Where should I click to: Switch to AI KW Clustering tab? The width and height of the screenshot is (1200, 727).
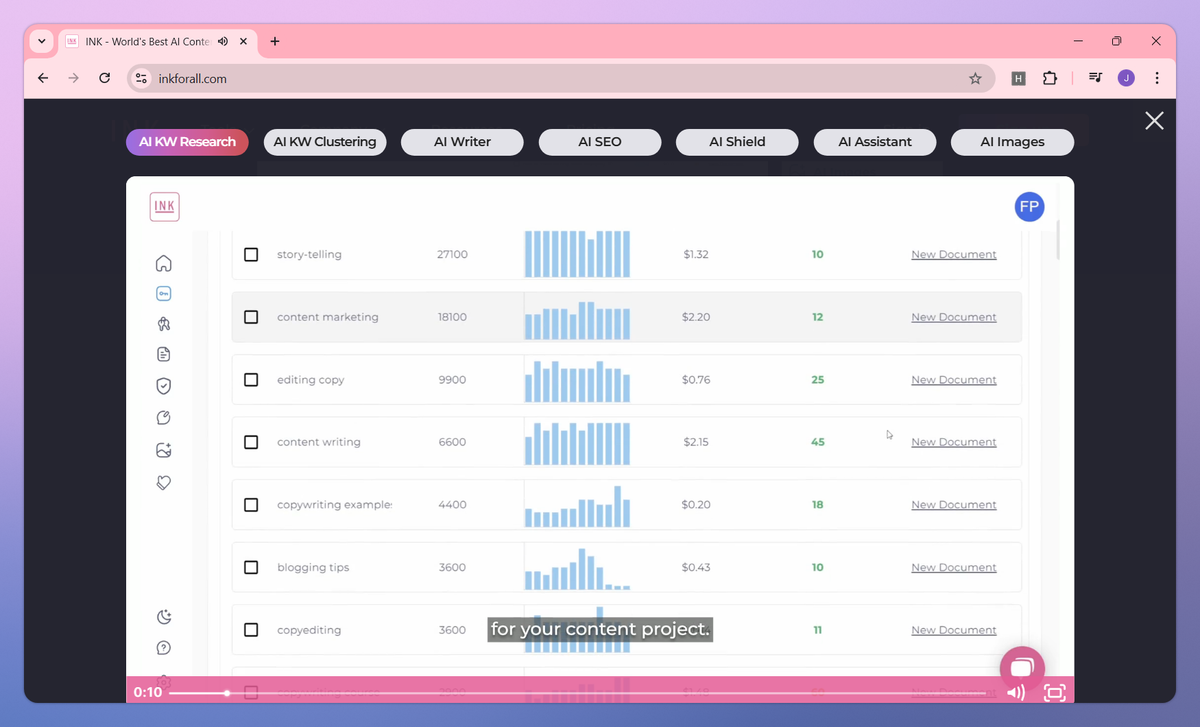pyautogui.click(x=325, y=142)
